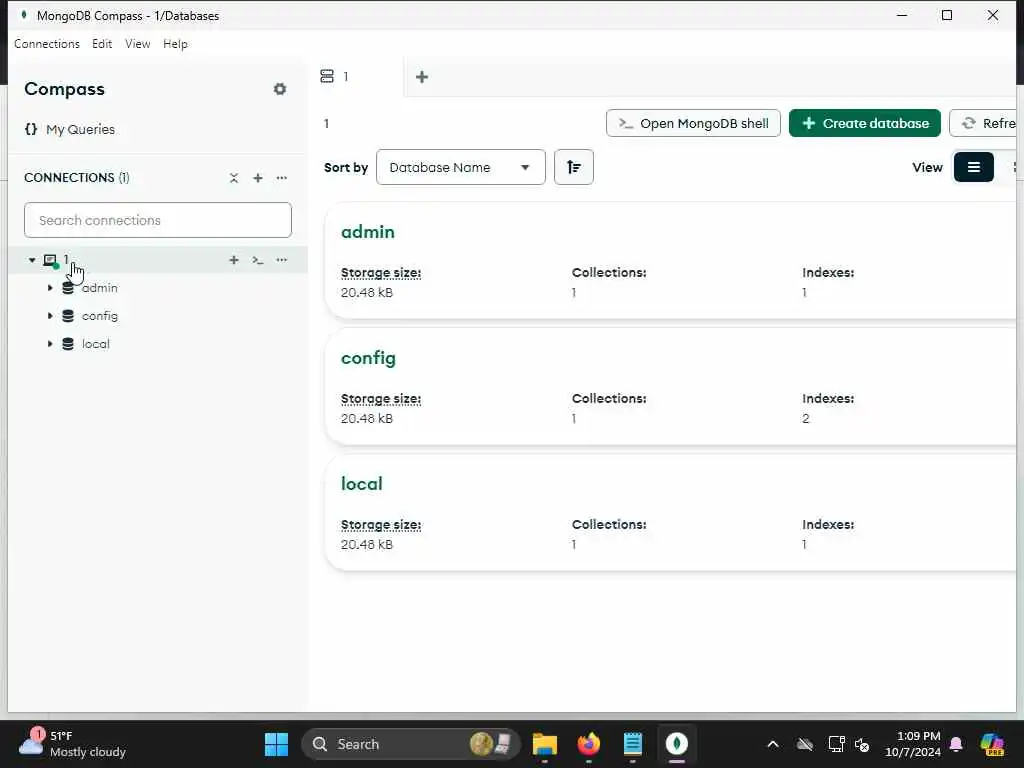
Task: Open Notepad from taskbar
Action: point(632,744)
